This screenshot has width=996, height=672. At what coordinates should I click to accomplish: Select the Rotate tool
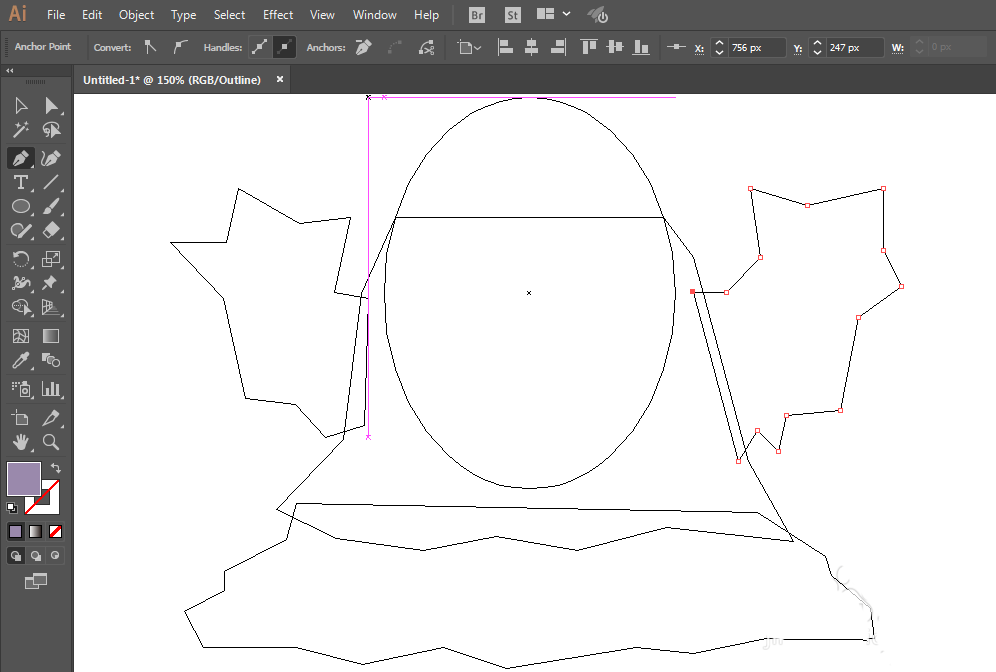pyautogui.click(x=20, y=259)
